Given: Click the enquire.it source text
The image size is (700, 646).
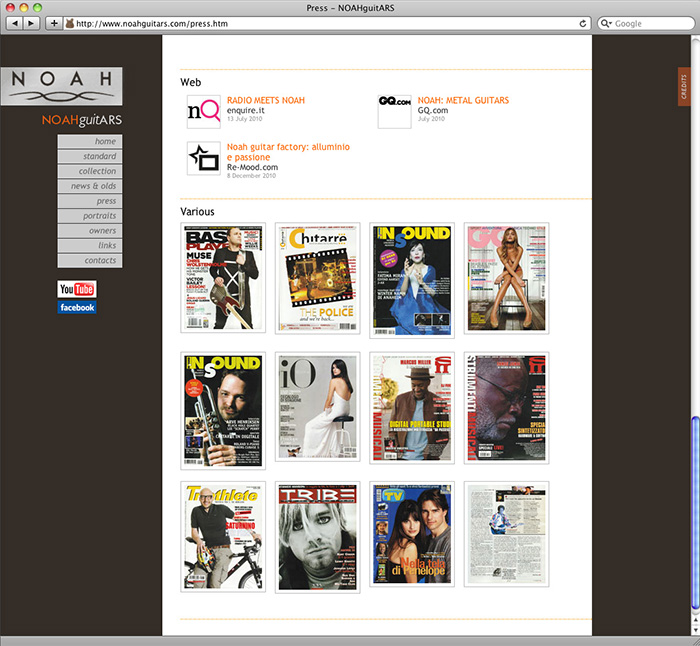Looking at the screenshot, I should [x=246, y=110].
